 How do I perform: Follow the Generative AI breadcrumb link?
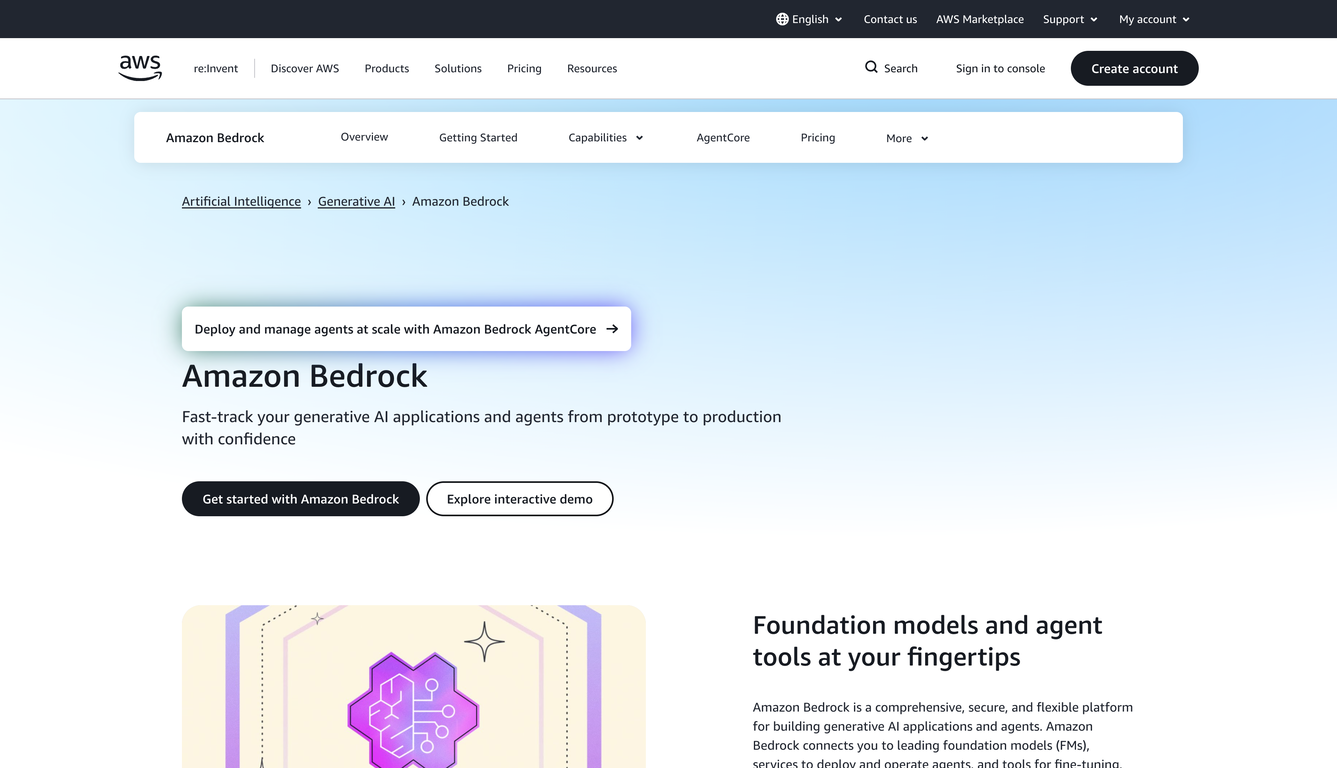point(356,201)
